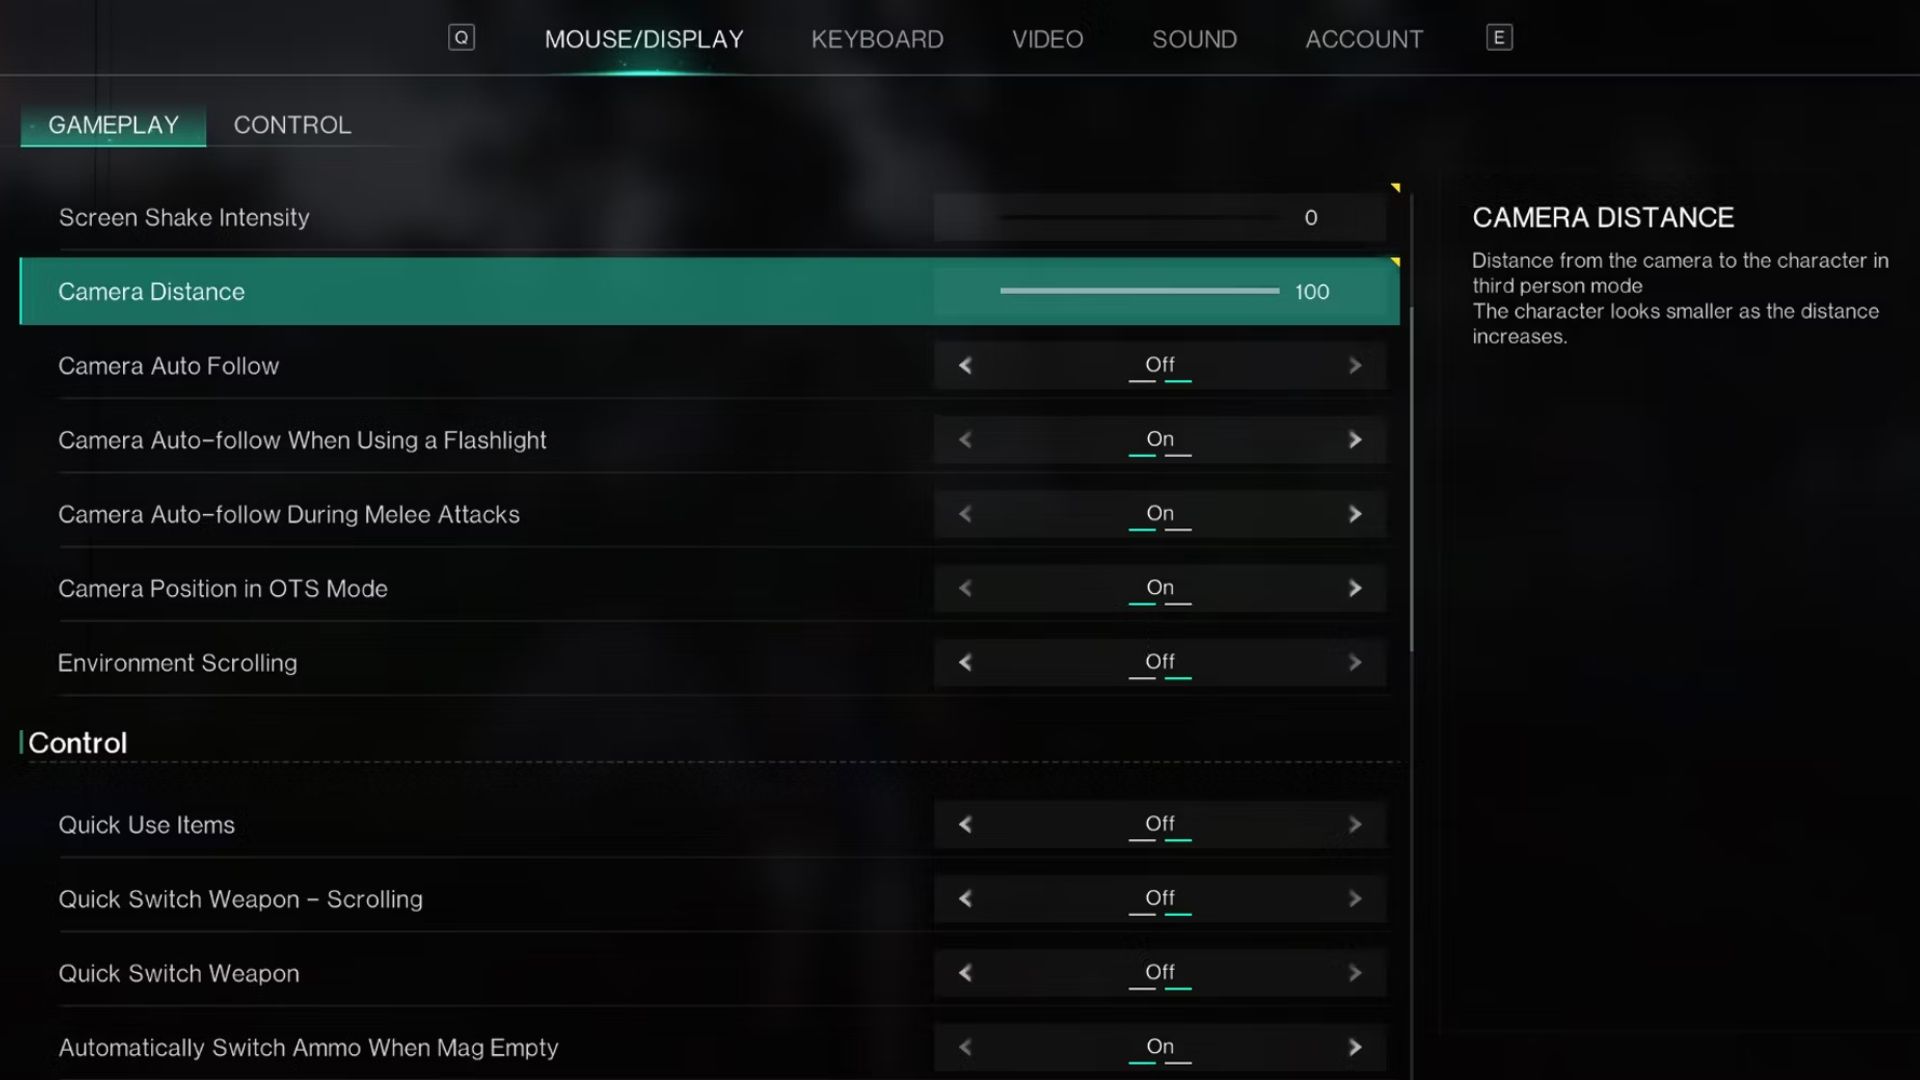Navigate to VIDEO settings tab

click(1047, 38)
